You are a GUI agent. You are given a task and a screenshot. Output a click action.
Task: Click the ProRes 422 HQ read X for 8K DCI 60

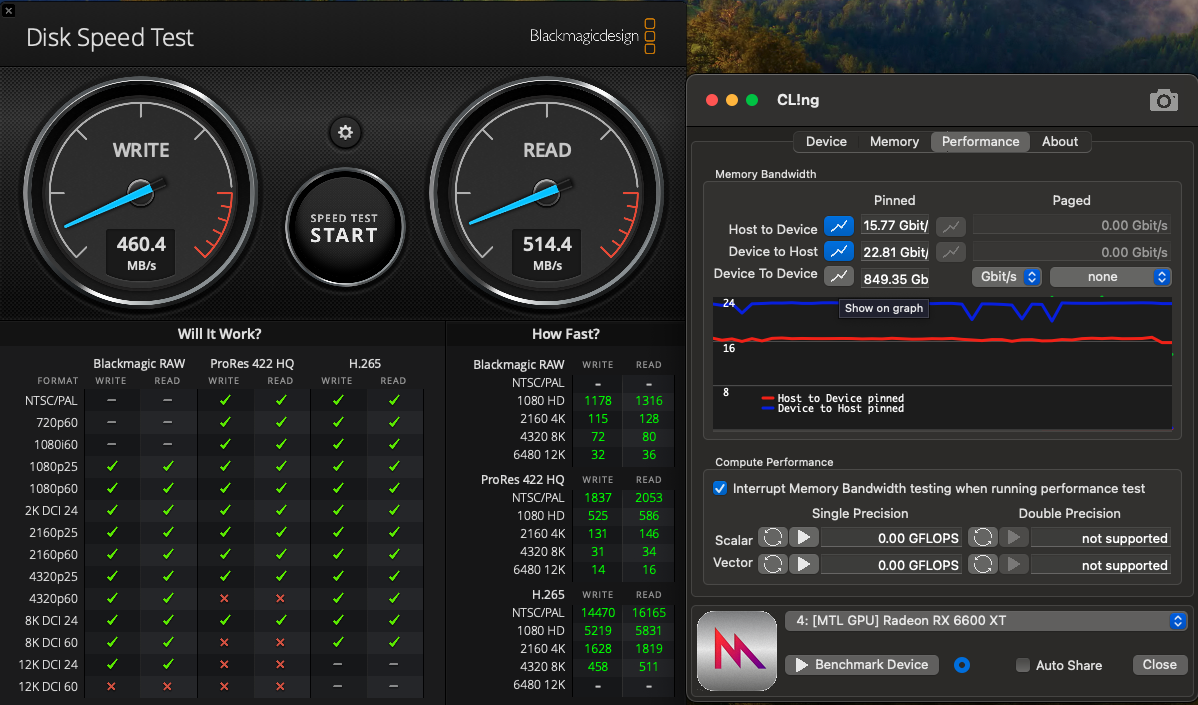(280, 642)
